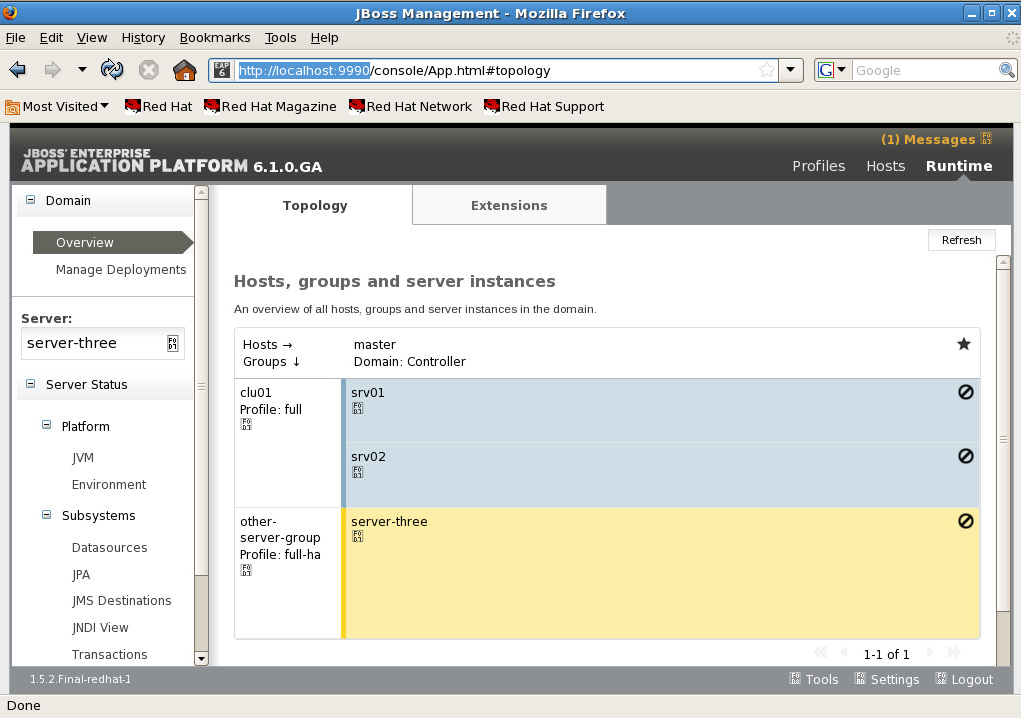The width and height of the screenshot is (1021, 718).
Task: Open JMS Destinations
Action: [121, 600]
